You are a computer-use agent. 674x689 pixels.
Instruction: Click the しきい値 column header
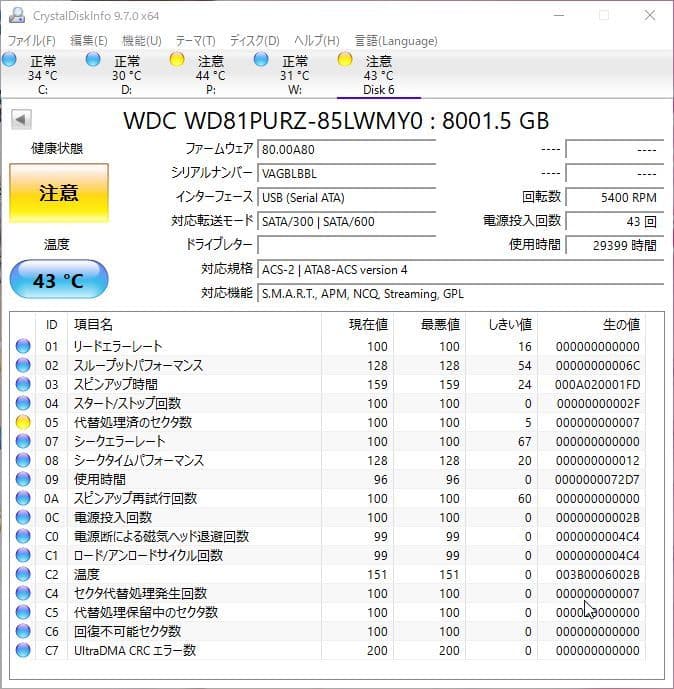tap(501, 324)
